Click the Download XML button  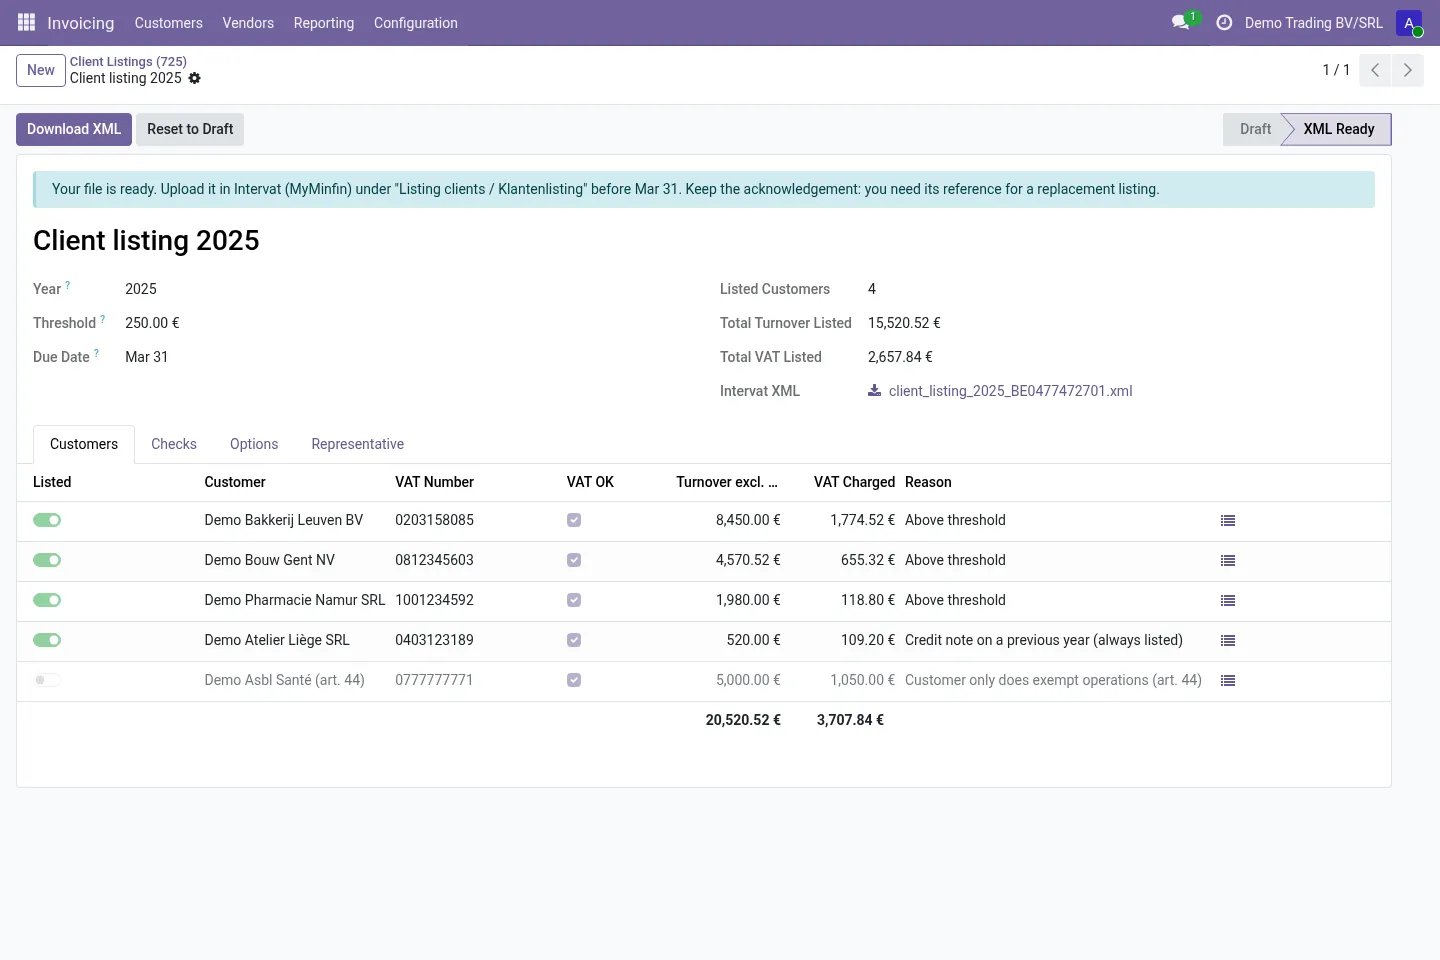pos(74,129)
